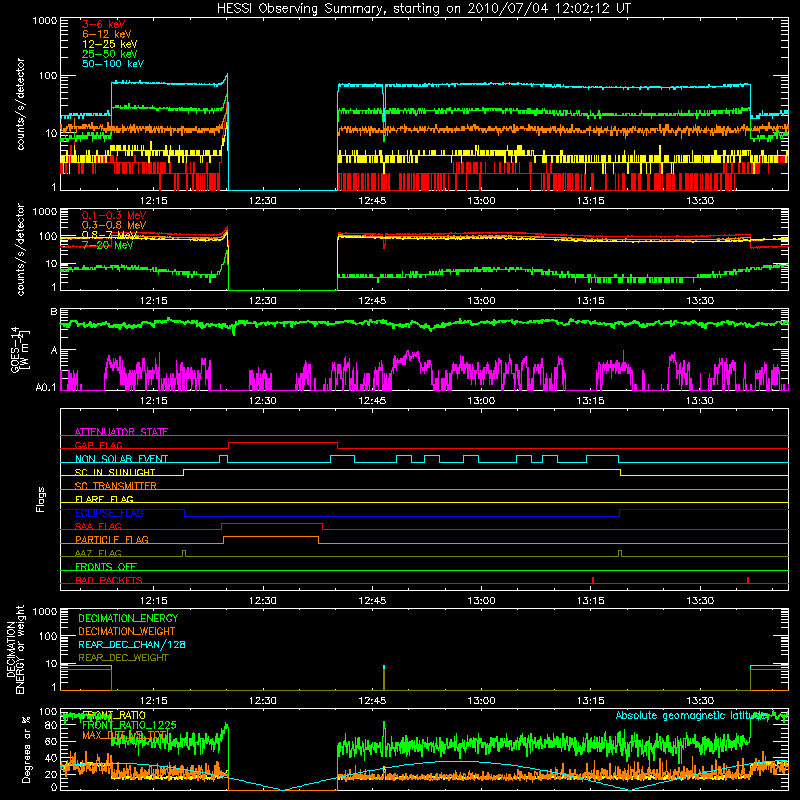Select the '3-6 keV' legend label
Image resolution: width=800 pixels, height=800 pixels.
pos(104,24)
